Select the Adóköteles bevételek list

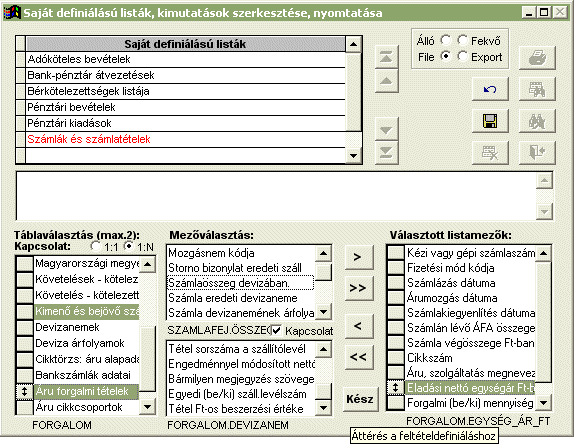point(185,59)
